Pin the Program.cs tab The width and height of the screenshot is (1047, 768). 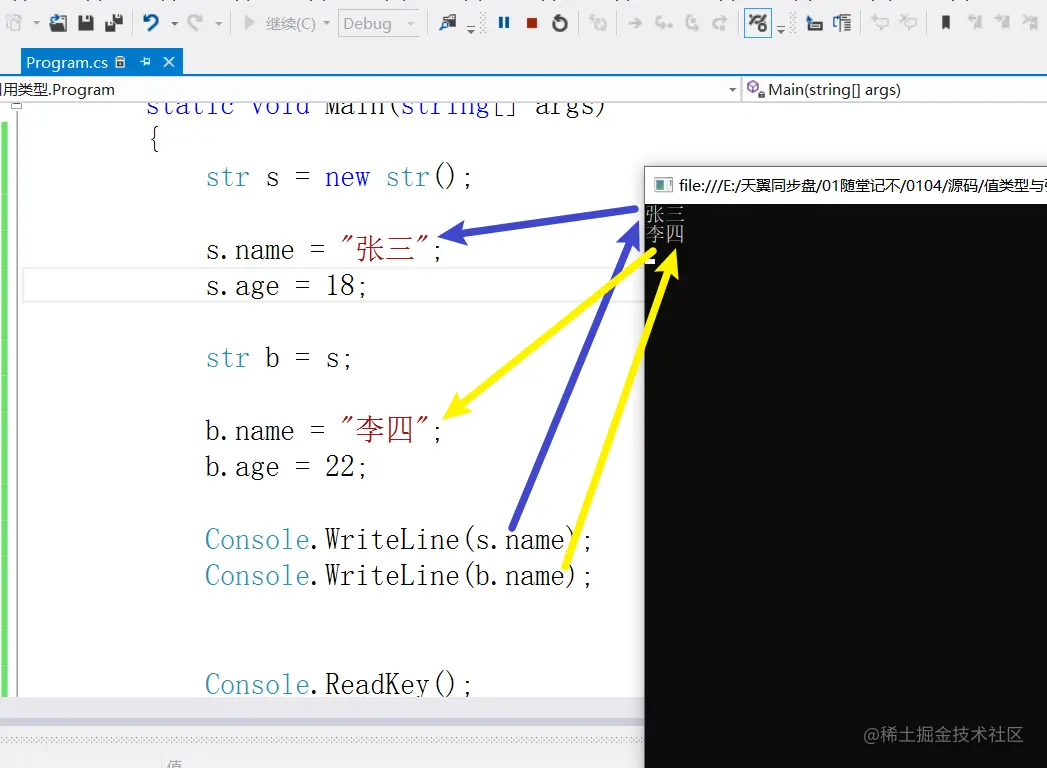click(146, 62)
